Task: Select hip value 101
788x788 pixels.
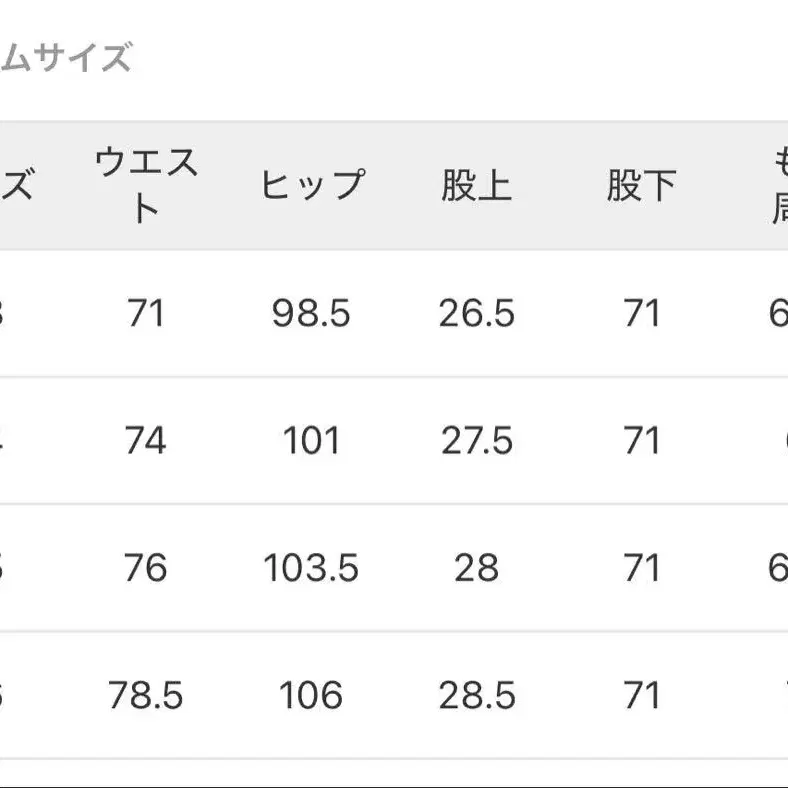Action: click(x=311, y=441)
